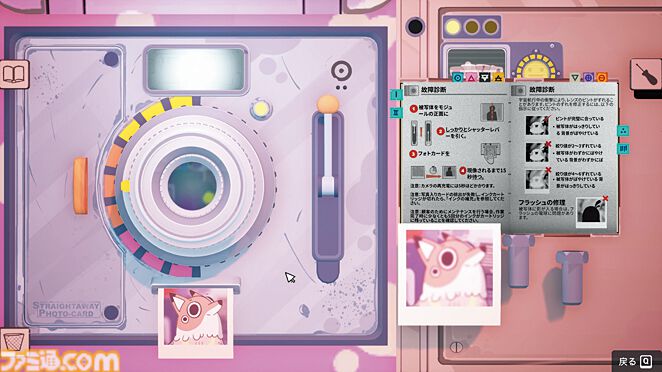Click the yellow smiley face gauge
This screenshot has height=372, width=662.
tap(536, 67)
